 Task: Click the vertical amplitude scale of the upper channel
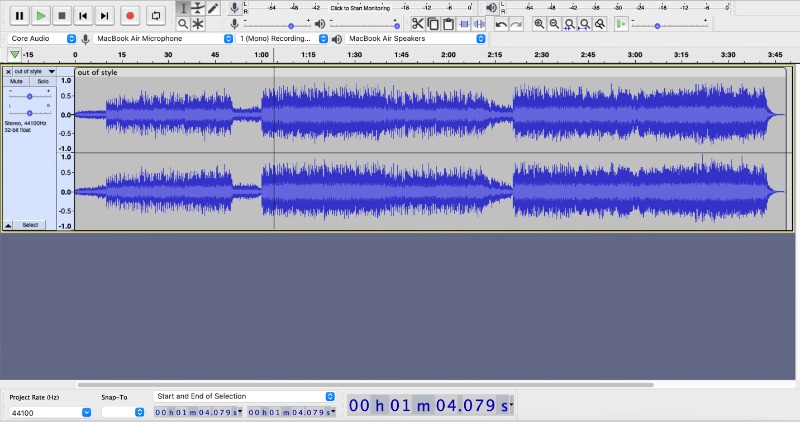pos(65,114)
